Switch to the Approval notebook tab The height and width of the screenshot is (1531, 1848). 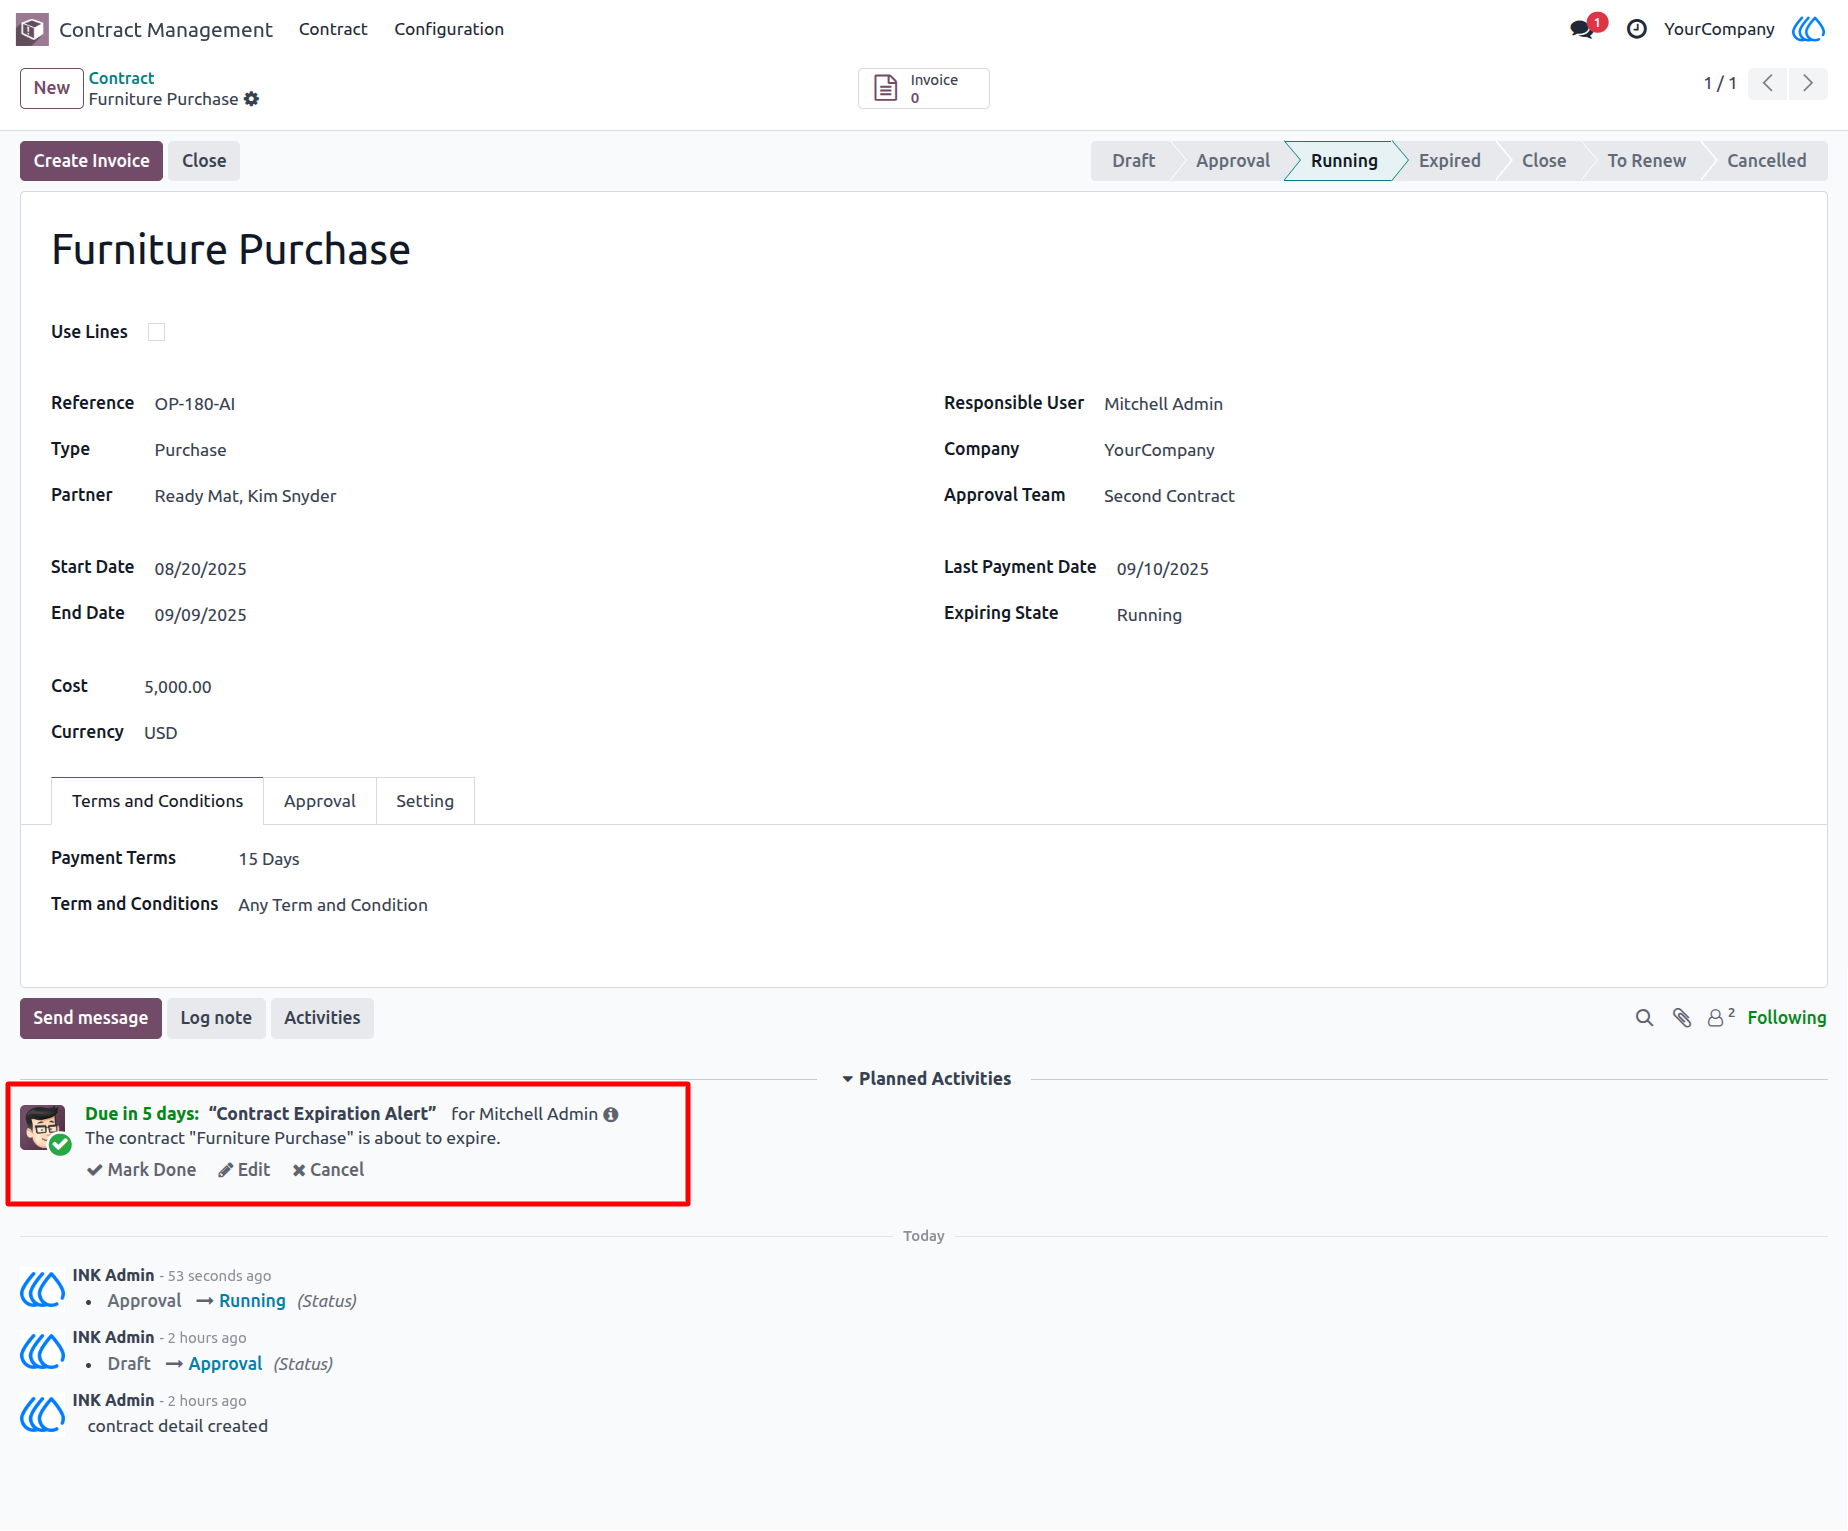pos(320,801)
